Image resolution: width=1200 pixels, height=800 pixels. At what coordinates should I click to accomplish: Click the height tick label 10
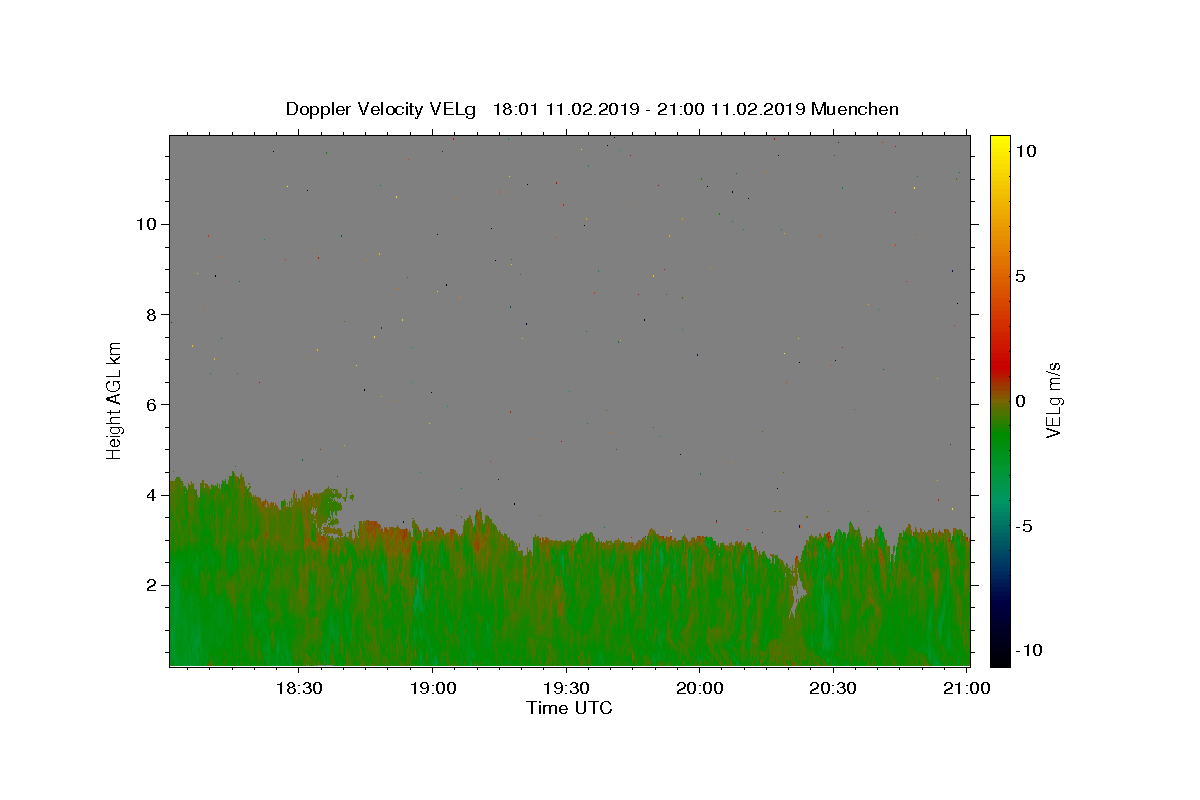146,224
